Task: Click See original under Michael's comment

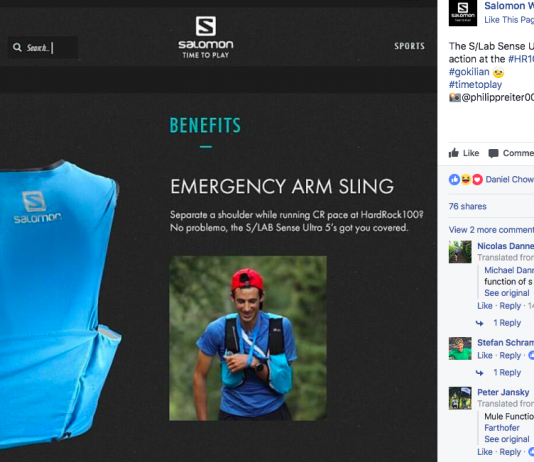Action: coord(507,293)
